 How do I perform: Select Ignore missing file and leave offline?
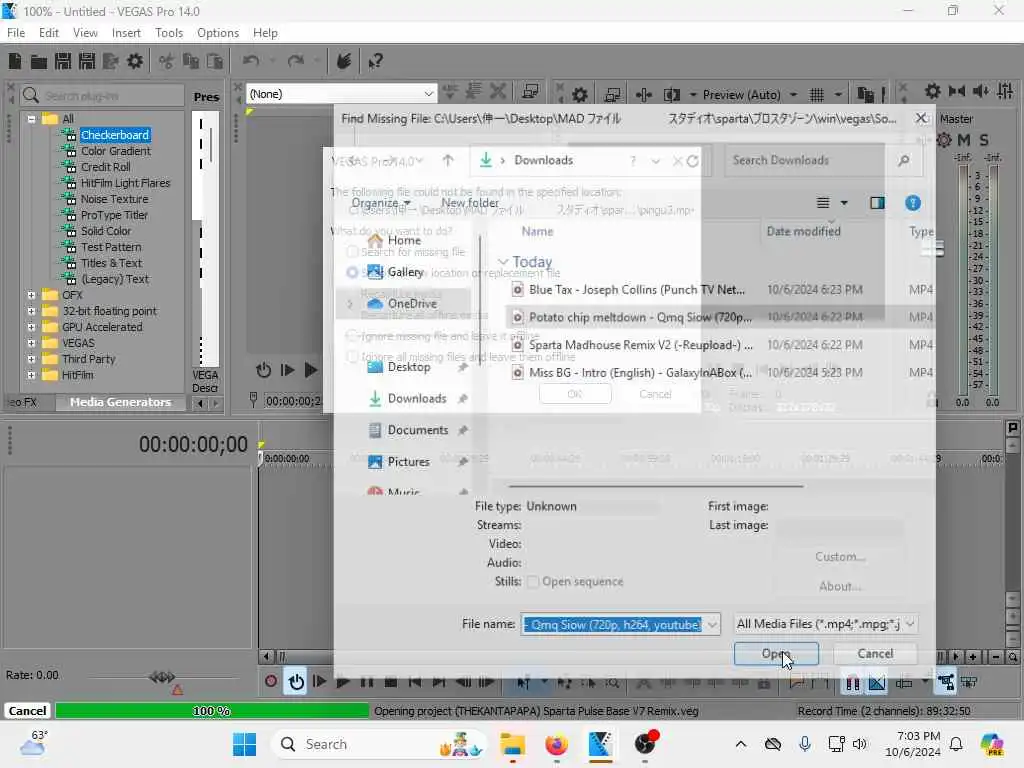pos(352,336)
